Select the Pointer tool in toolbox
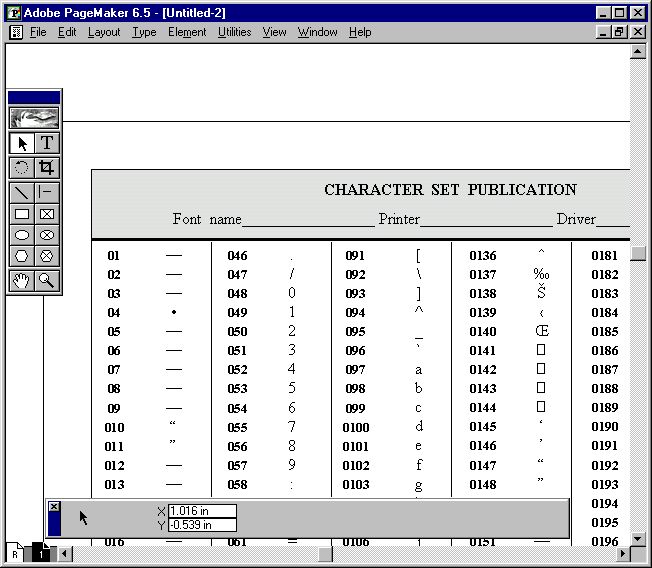The width and height of the screenshot is (652, 568). tap(22, 143)
